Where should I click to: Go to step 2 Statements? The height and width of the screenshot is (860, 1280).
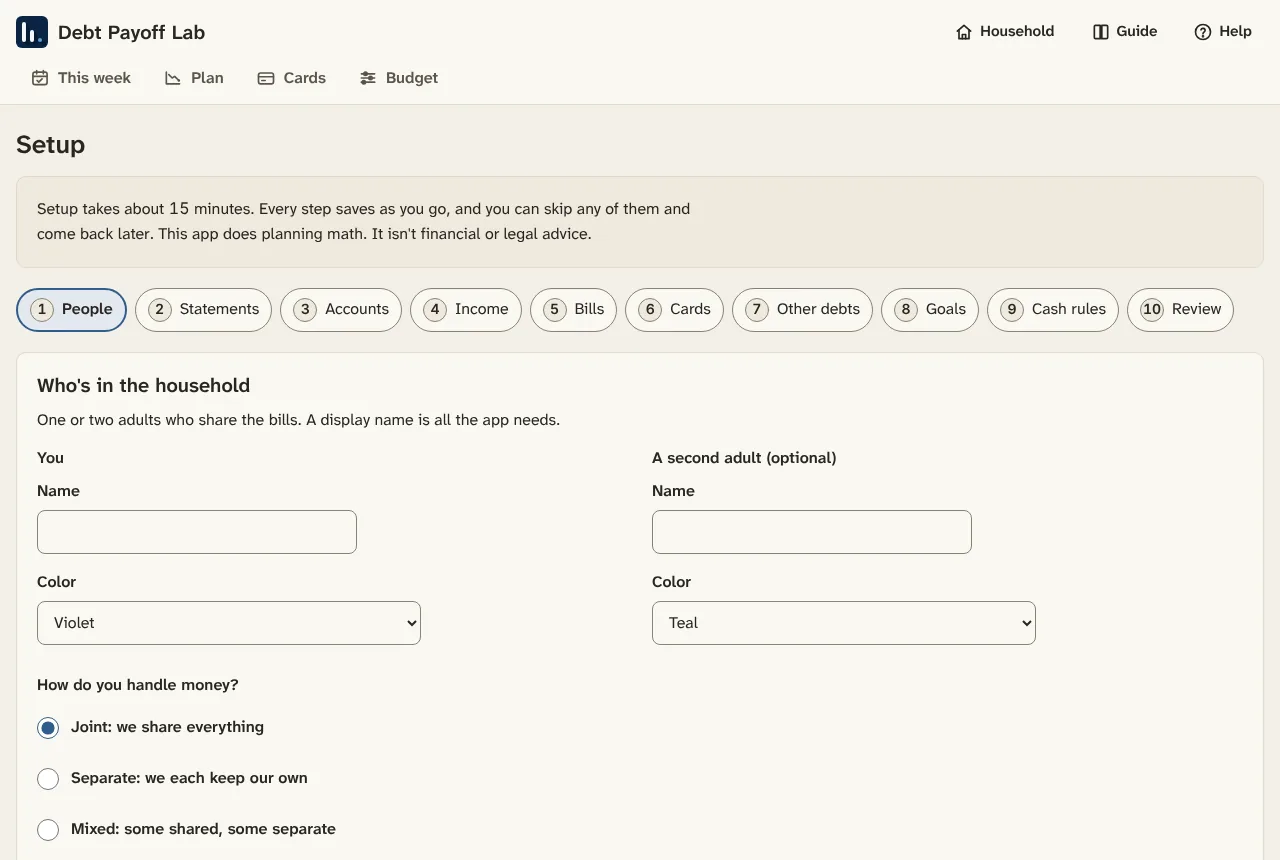[x=203, y=310]
